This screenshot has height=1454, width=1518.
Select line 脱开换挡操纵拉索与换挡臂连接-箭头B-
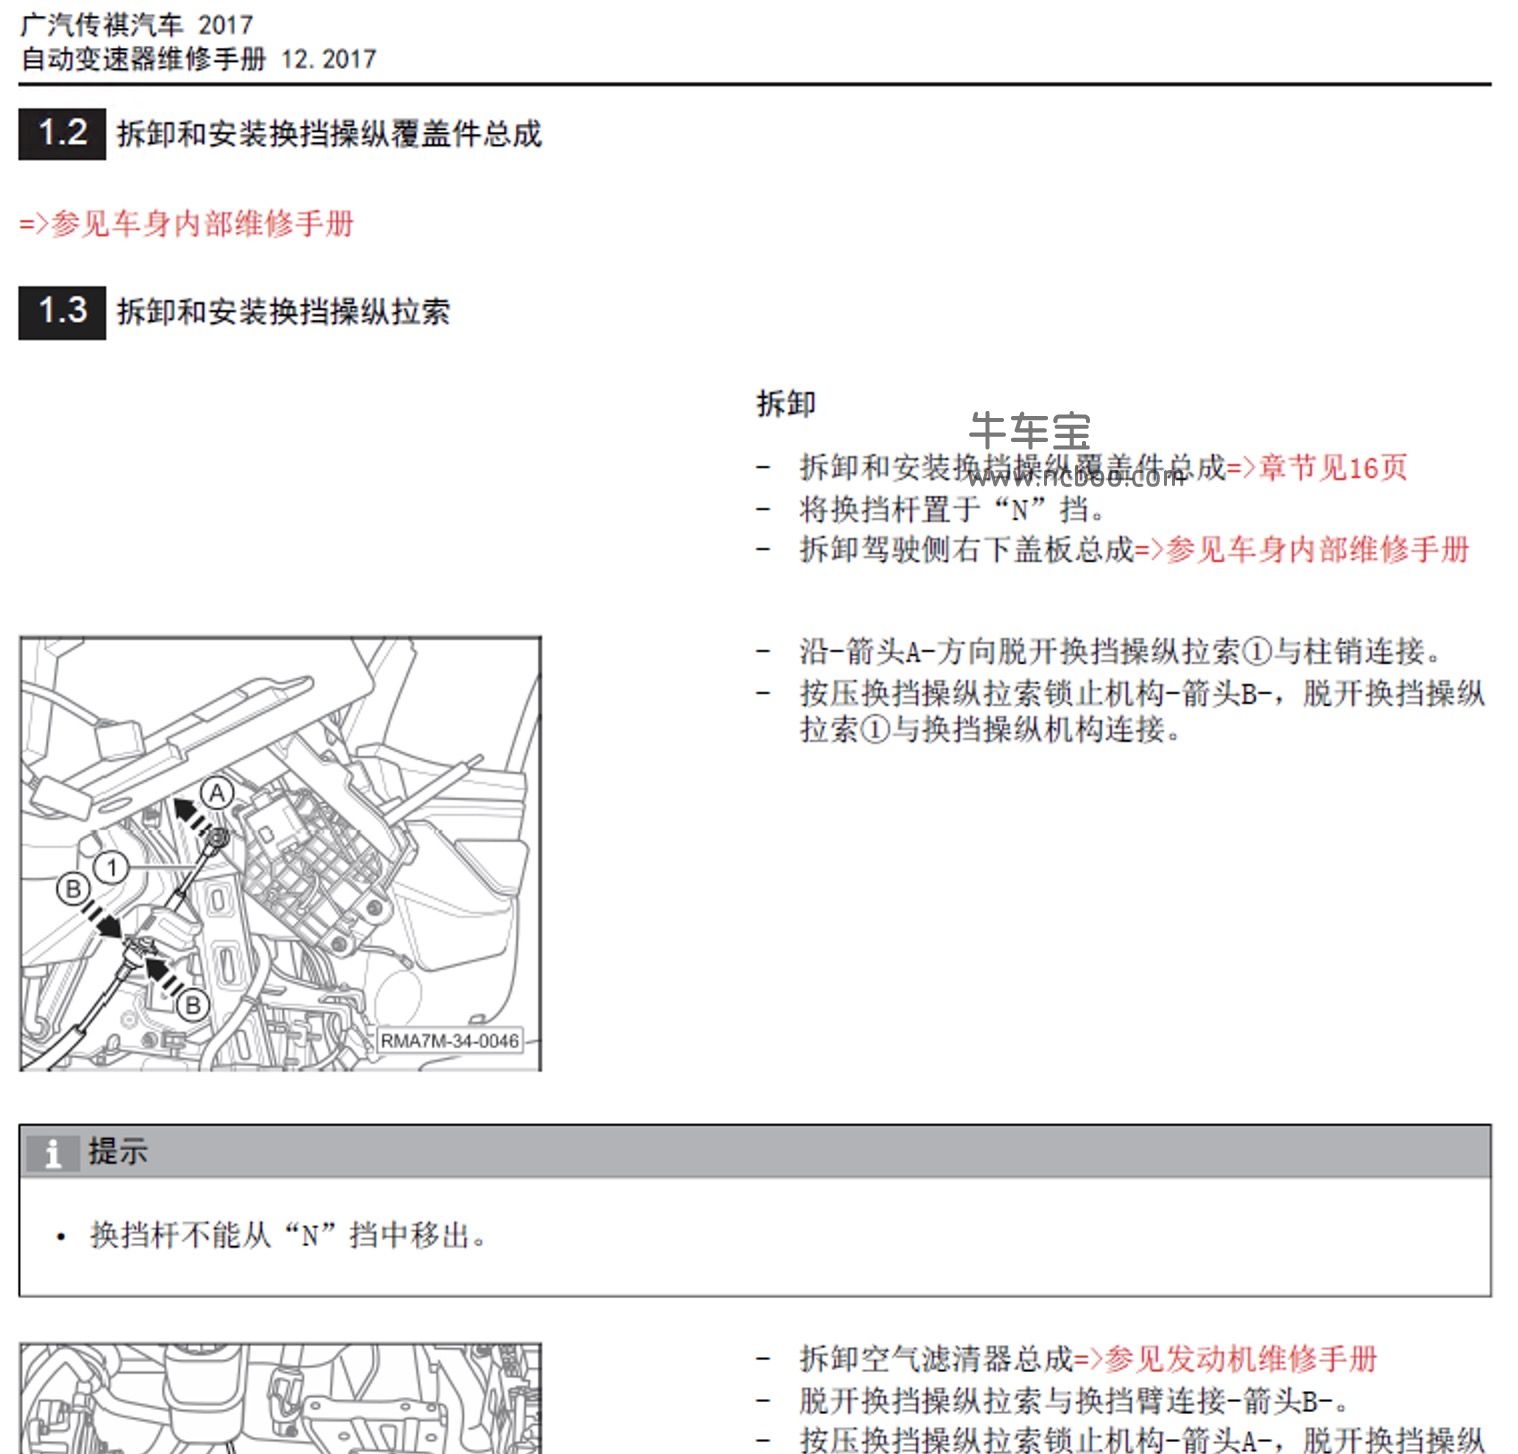coord(1074,1401)
